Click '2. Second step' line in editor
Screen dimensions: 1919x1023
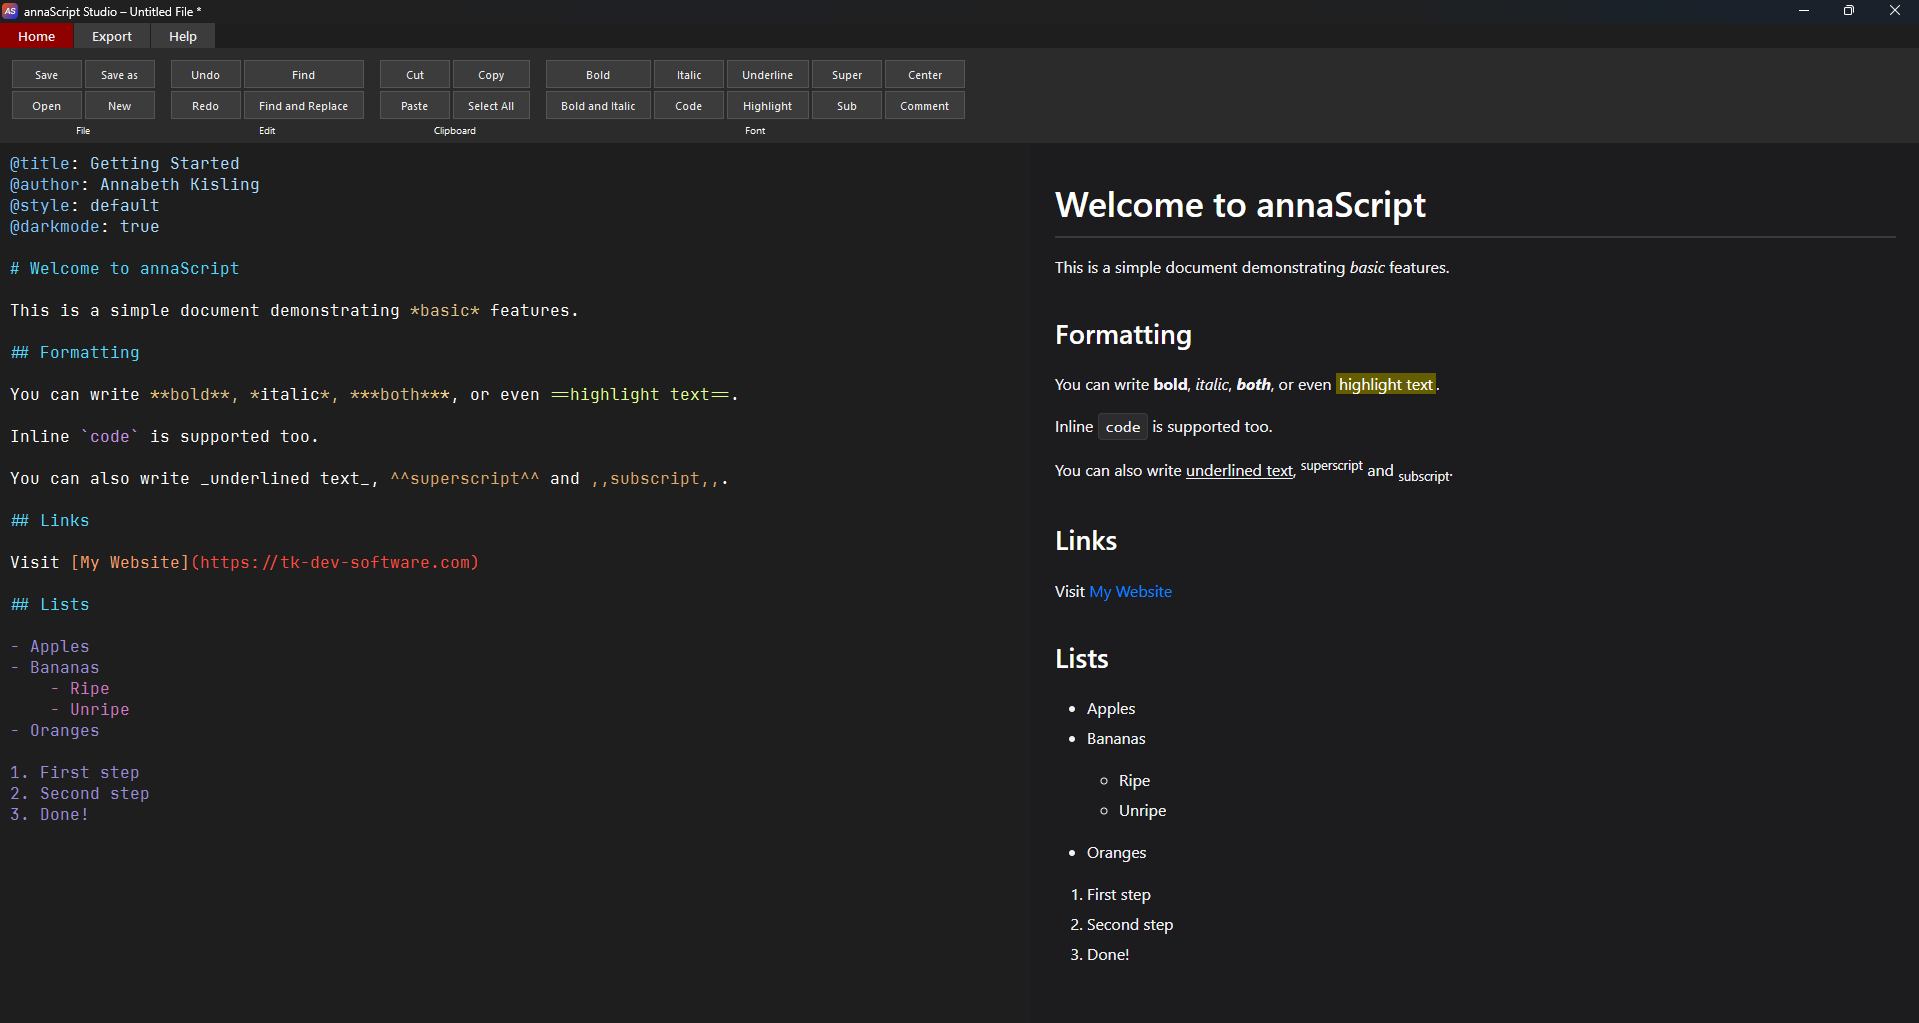click(x=80, y=794)
